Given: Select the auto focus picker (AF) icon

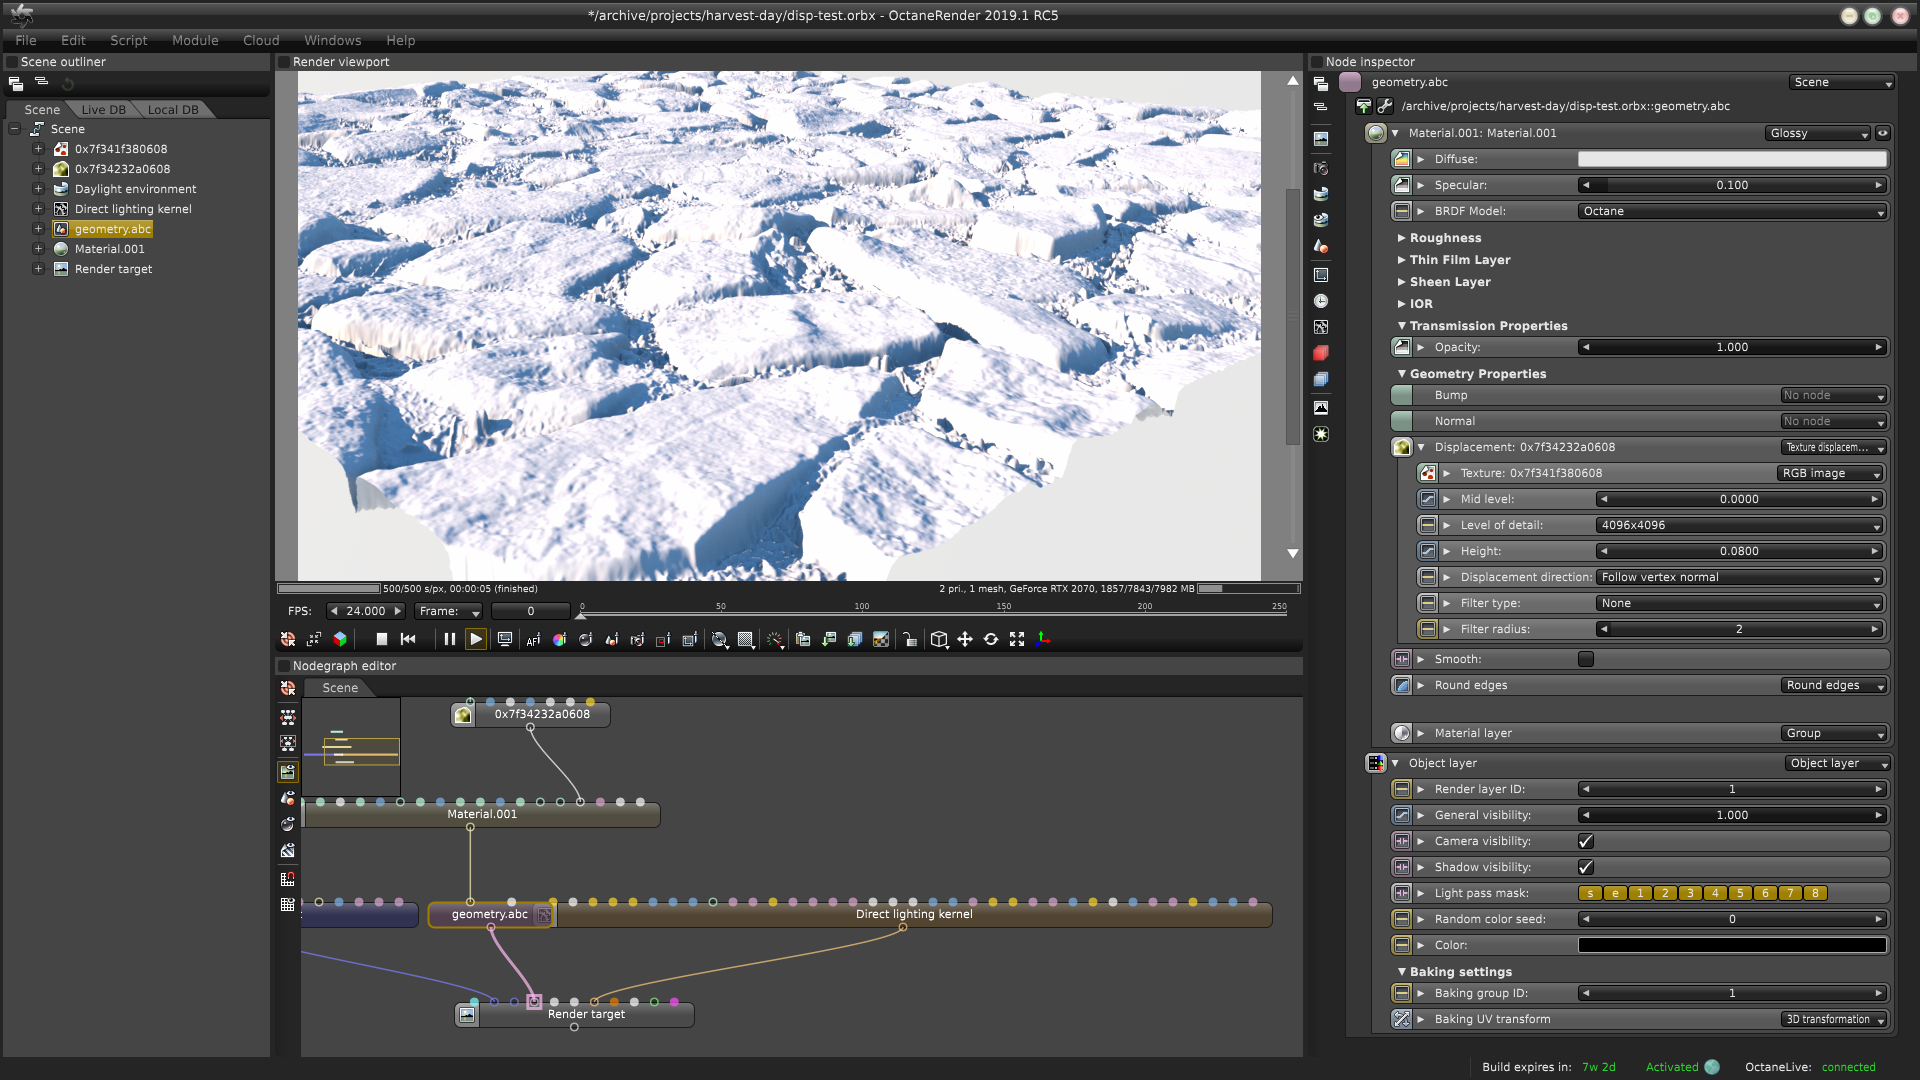Looking at the screenshot, I should [x=533, y=639].
